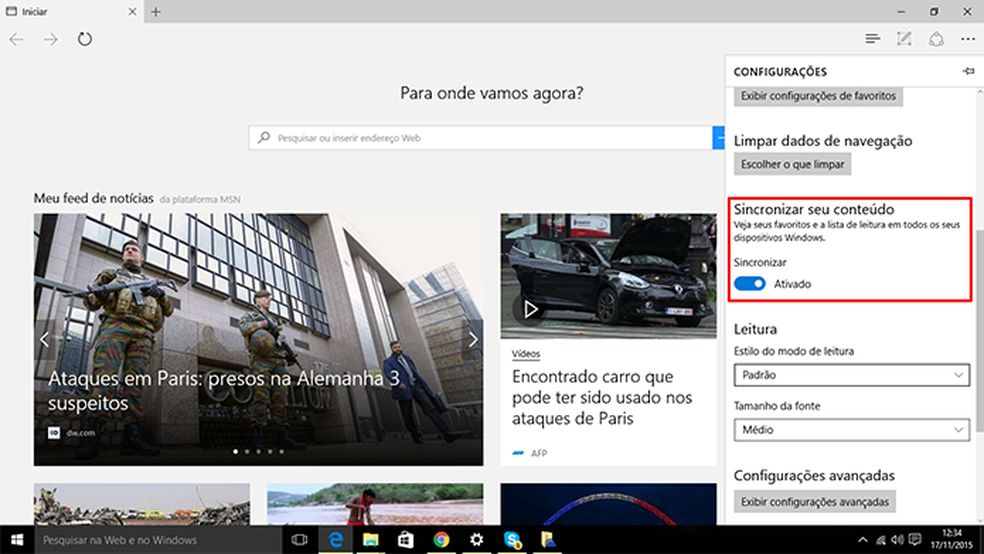Click the last taskbar app icon
Viewport: 984px width, 554px height.
click(548, 540)
